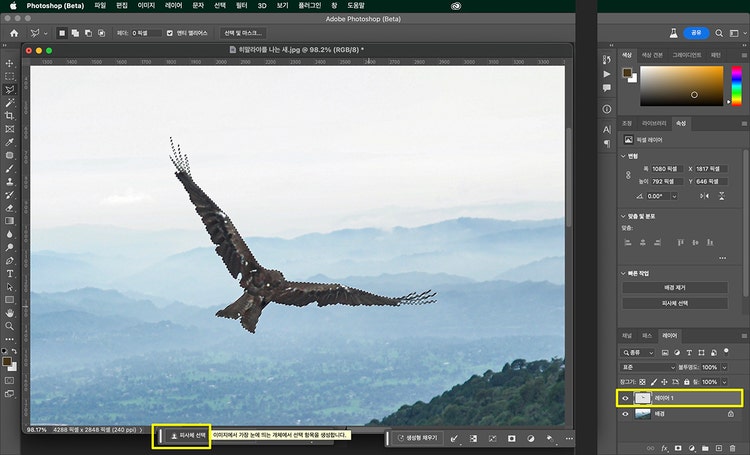Click the trash icon to delete layer
Image resolution: width=750 pixels, height=455 pixels.
point(732,447)
